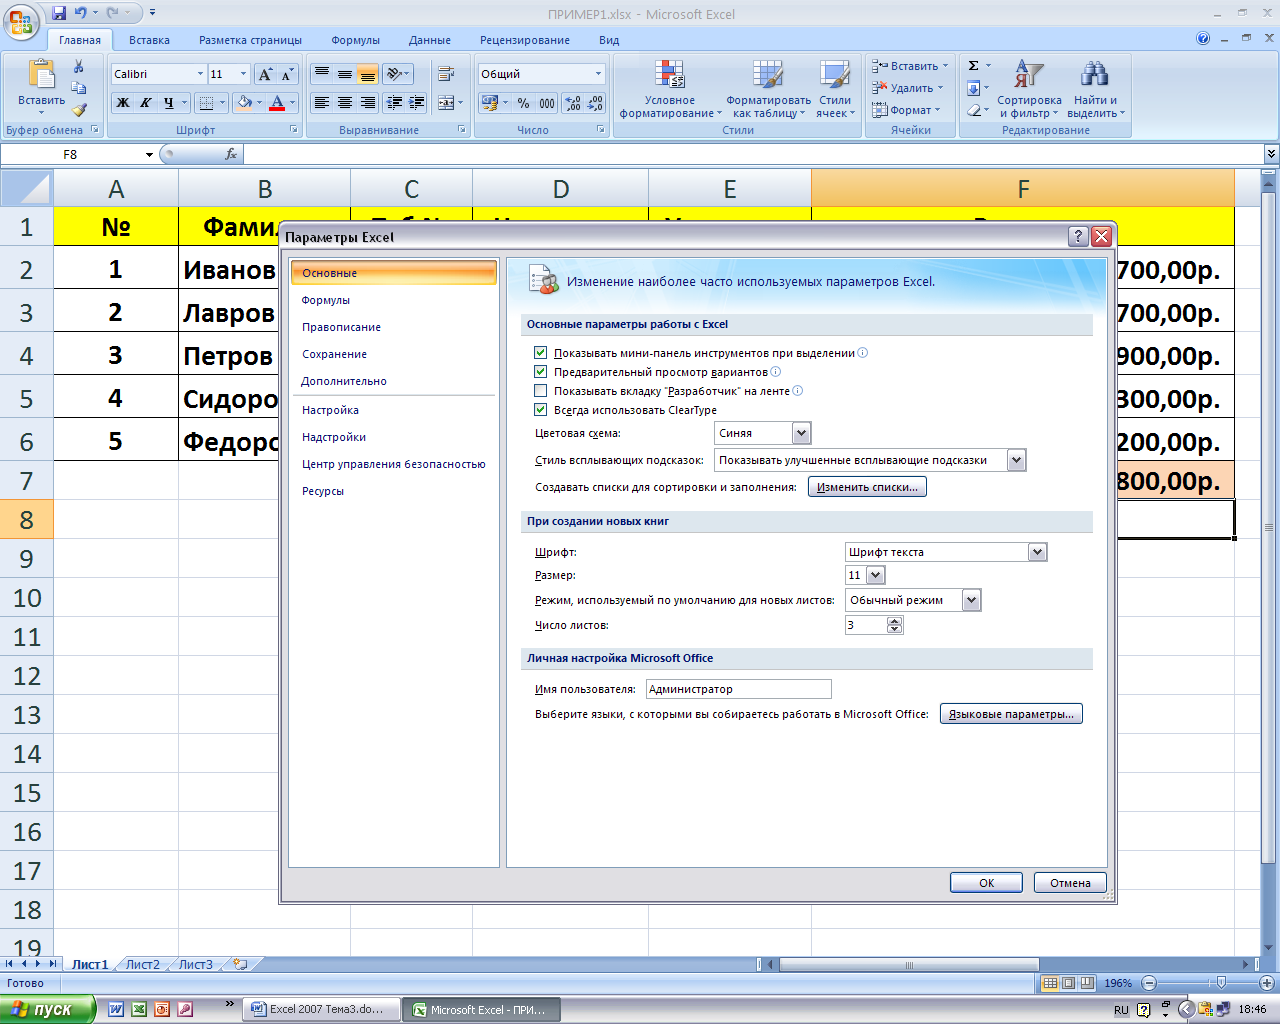The width and height of the screenshot is (1280, 1024).
Task: Open Найти и выделить binoculars
Action: [x=1095, y=89]
